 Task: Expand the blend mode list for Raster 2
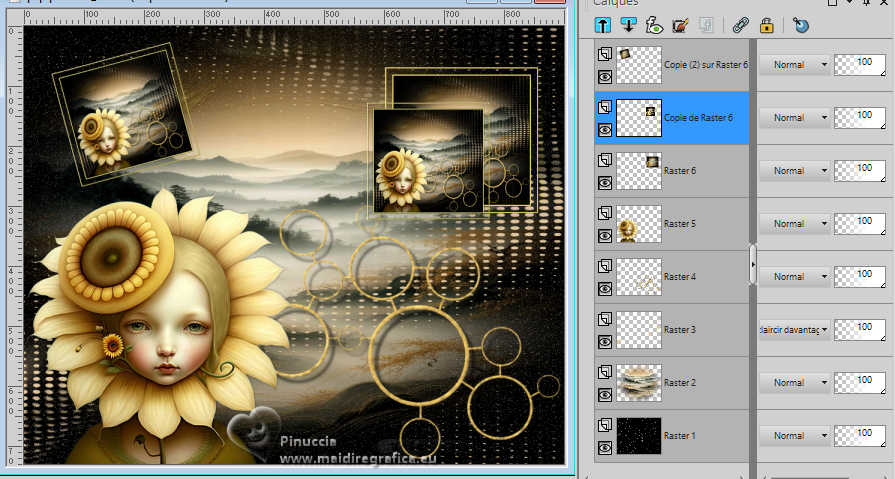pyautogui.click(x=795, y=383)
